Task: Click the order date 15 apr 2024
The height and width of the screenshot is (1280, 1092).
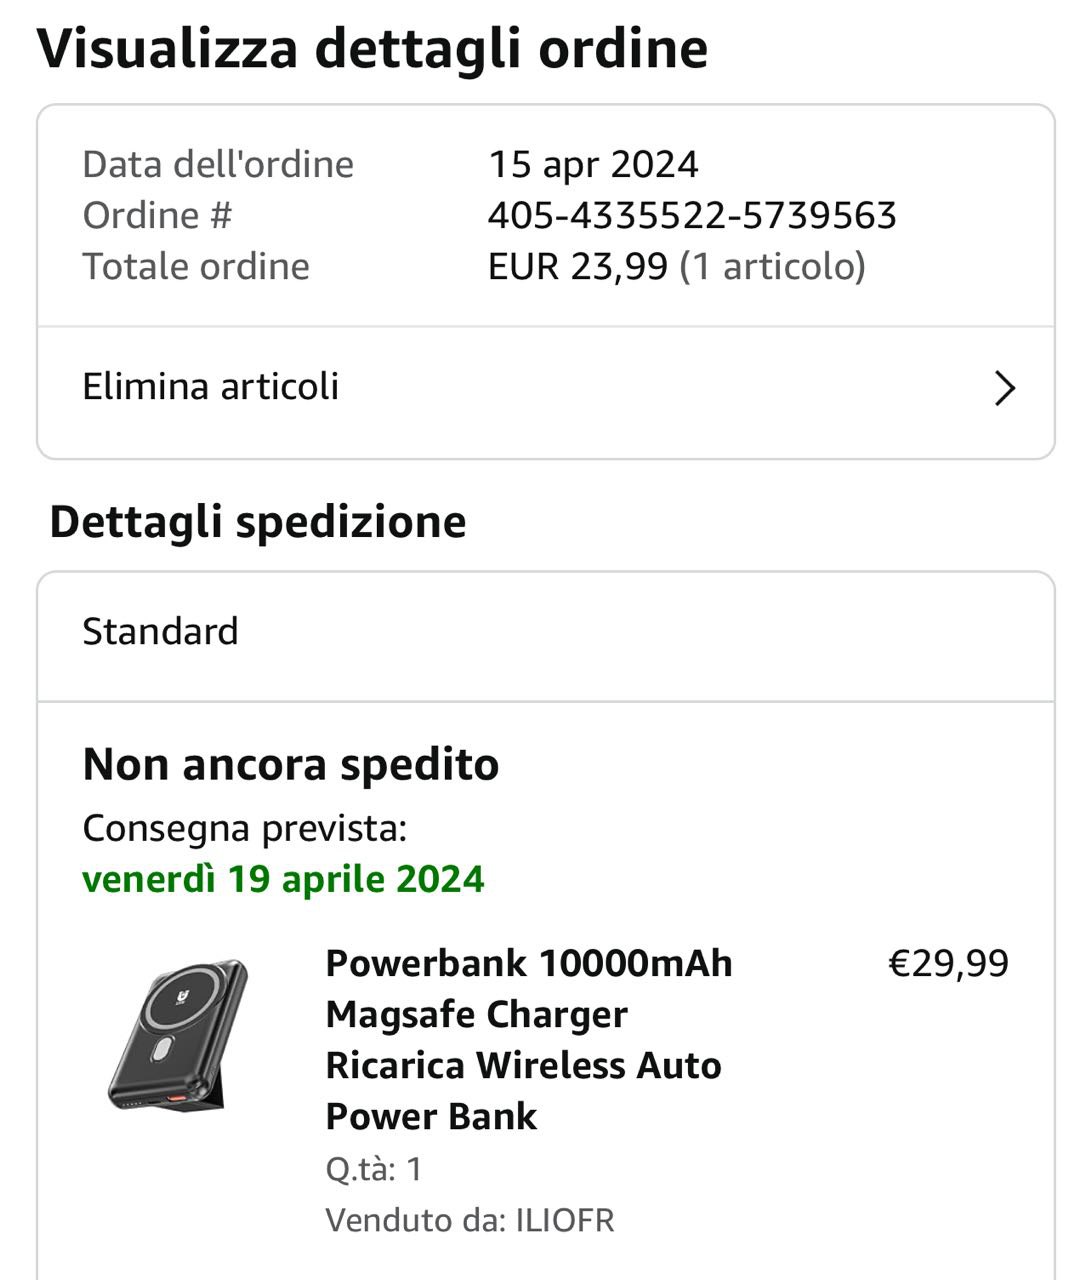Action: tap(592, 165)
